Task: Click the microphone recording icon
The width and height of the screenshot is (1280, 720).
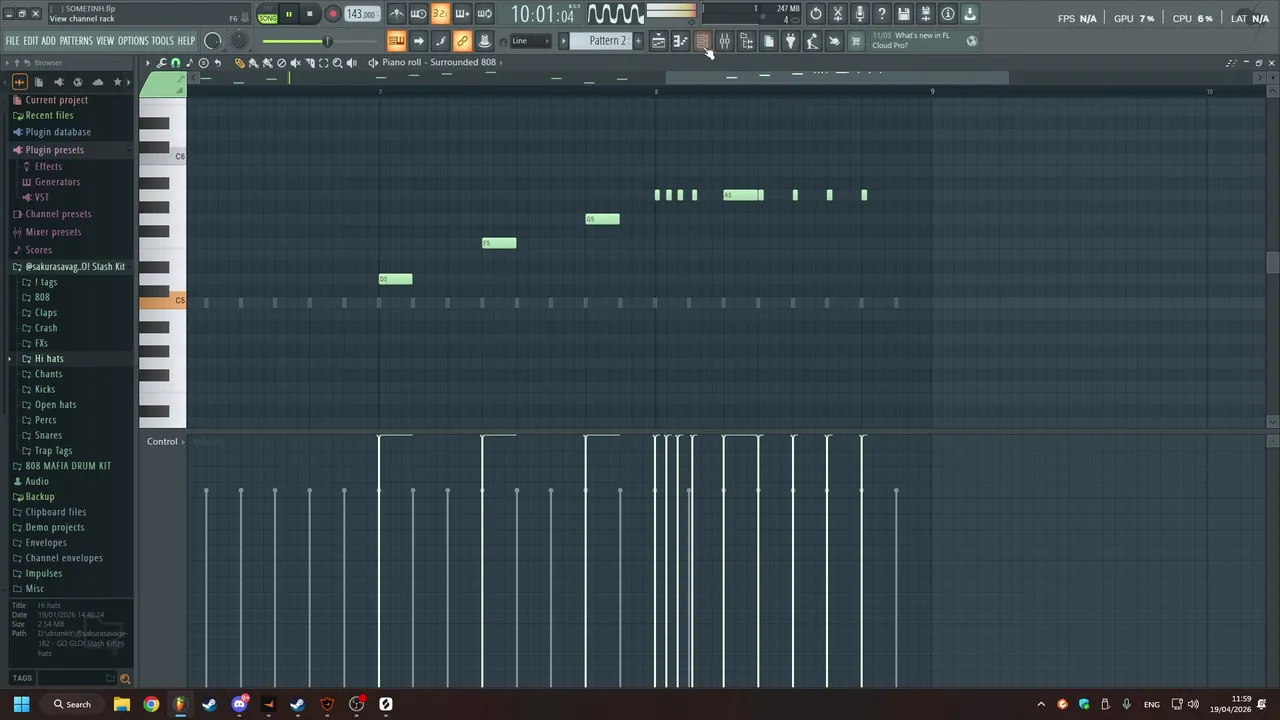Action: click(860, 14)
